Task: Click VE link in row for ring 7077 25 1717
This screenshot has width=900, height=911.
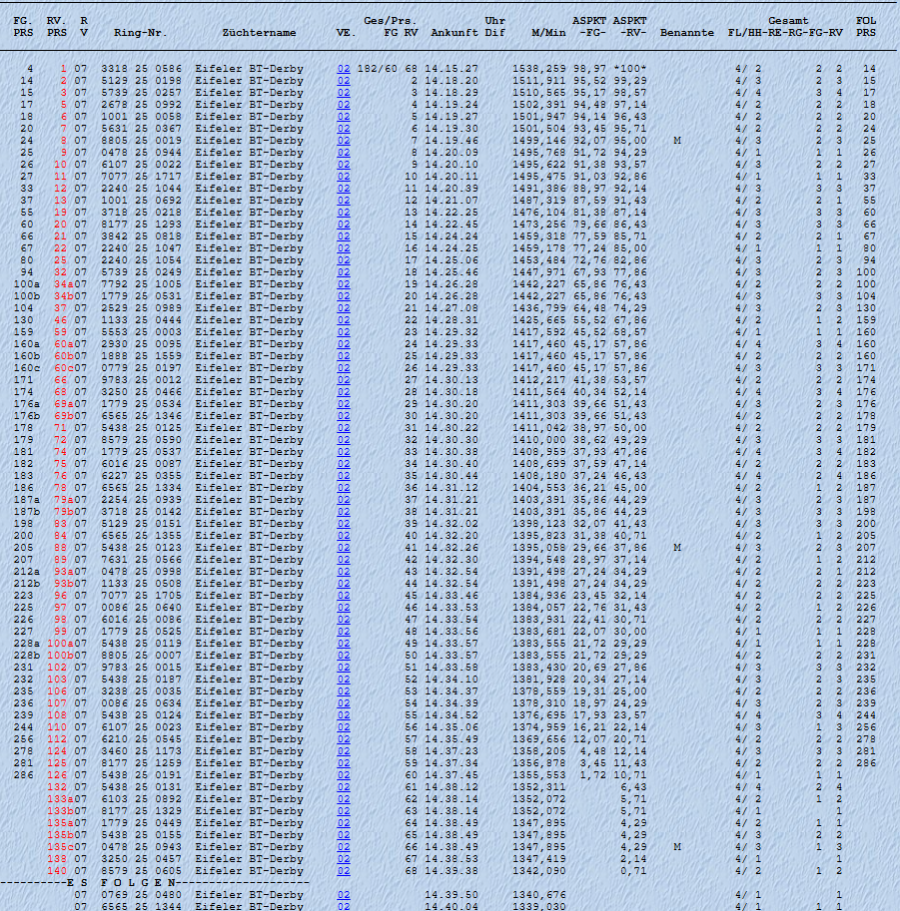Action: pos(344,177)
